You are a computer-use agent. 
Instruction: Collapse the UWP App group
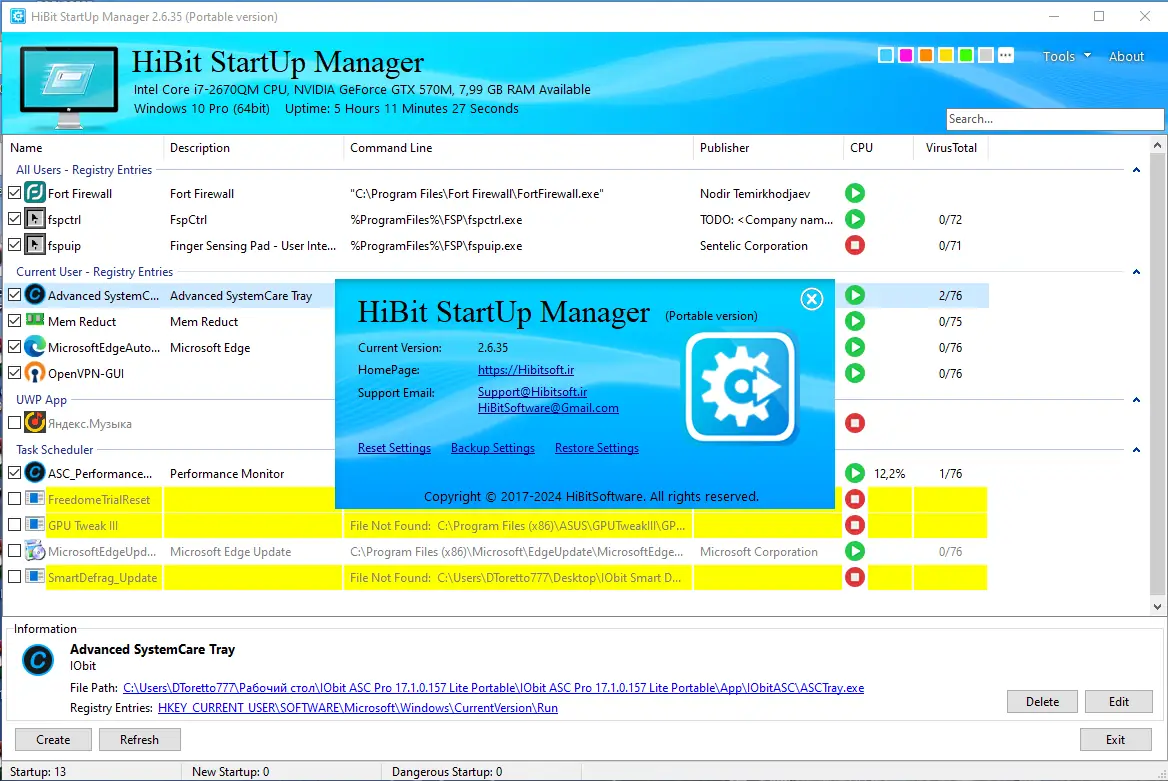tap(1136, 399)
